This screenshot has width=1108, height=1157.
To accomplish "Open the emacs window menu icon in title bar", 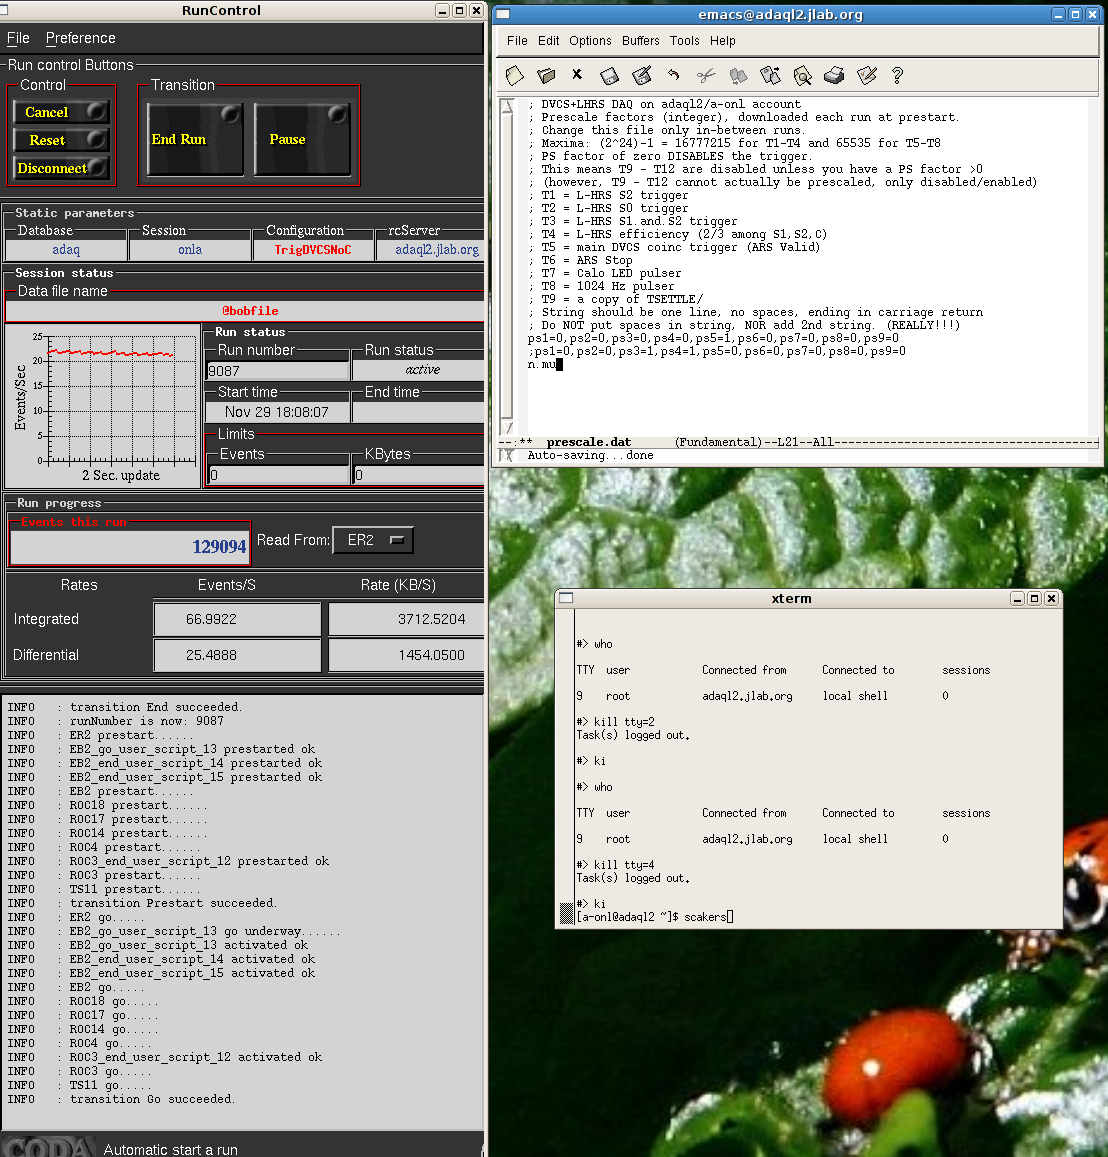I will point(503,14).
